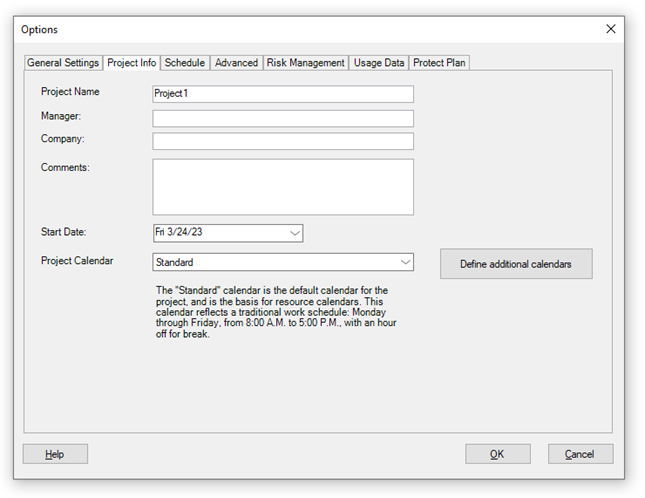Go to the Advanced tab
This screenshot has width=645, height=498.
[x=236, y=63]
